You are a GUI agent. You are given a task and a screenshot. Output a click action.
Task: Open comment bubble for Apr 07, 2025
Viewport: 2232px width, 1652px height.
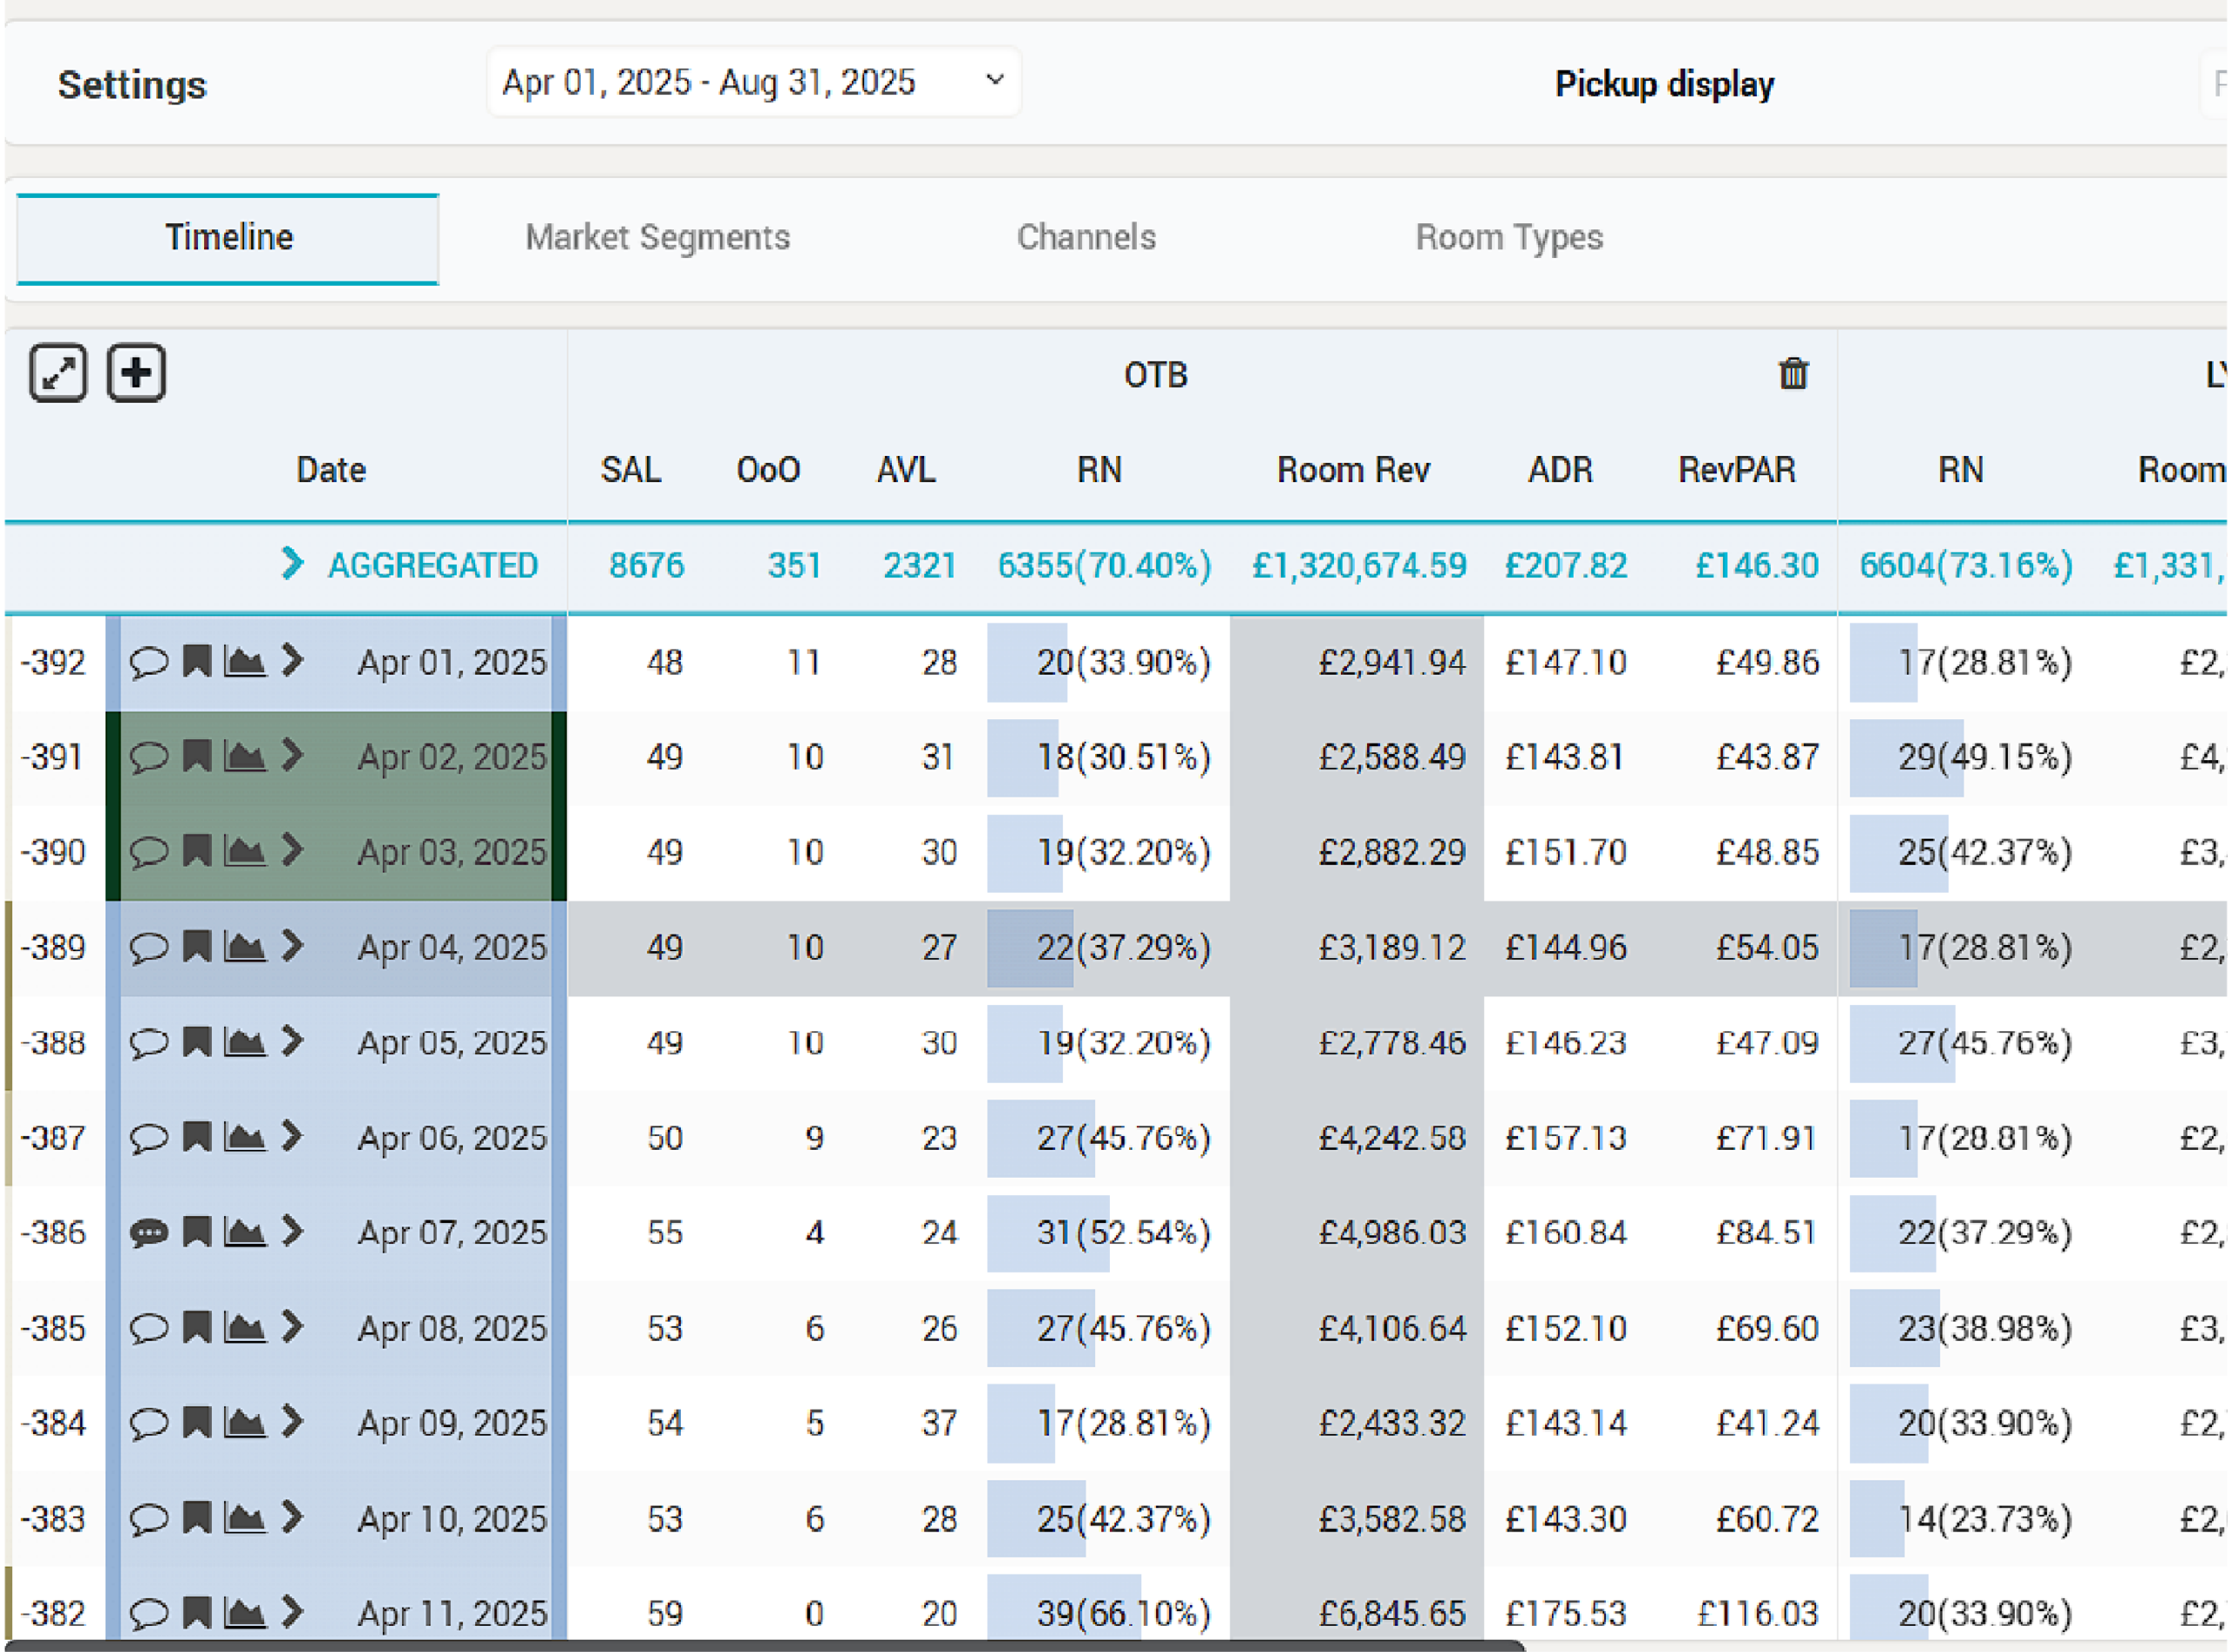(149, 1232)
